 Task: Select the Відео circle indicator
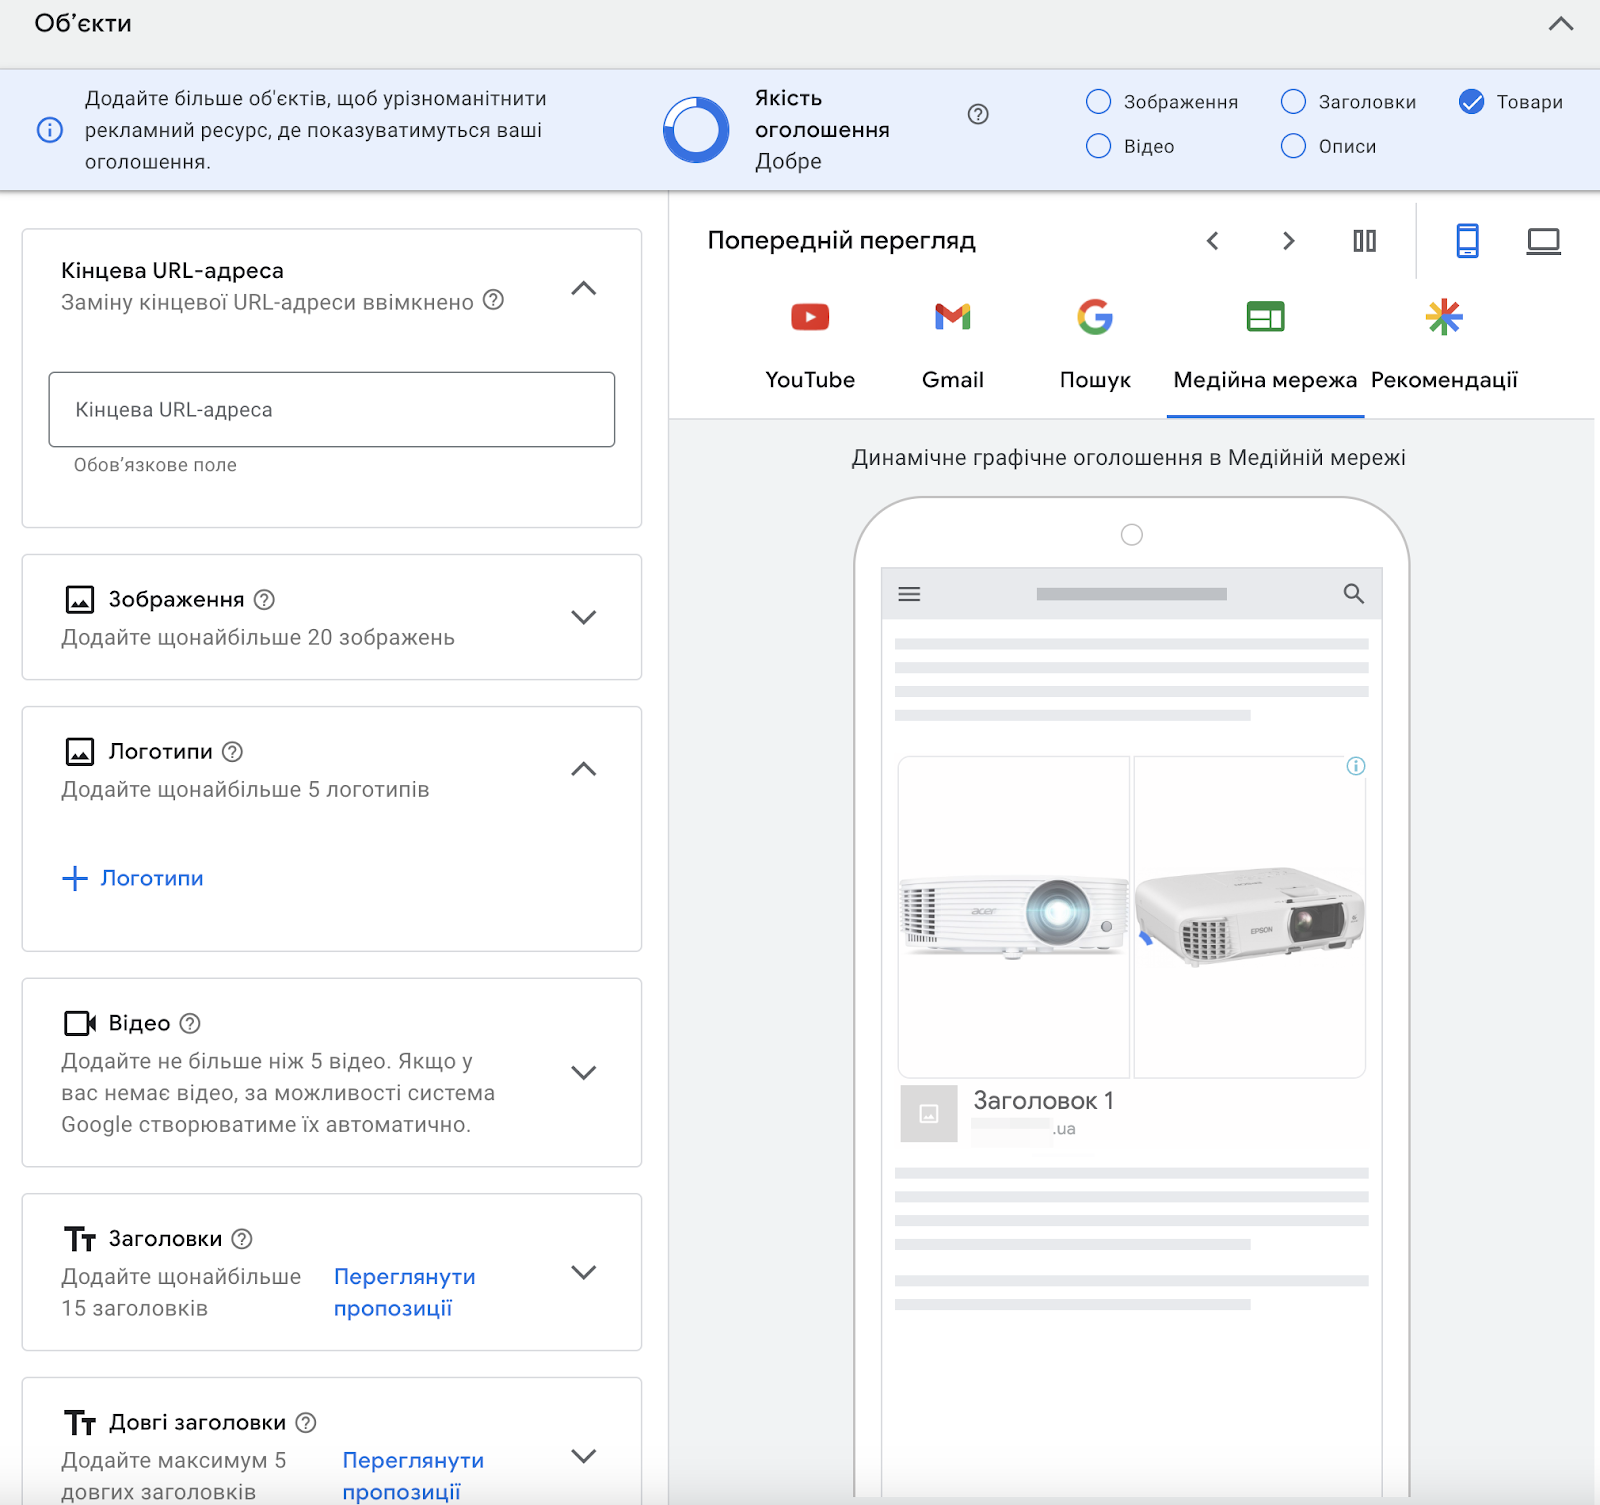pos(1098,146)
